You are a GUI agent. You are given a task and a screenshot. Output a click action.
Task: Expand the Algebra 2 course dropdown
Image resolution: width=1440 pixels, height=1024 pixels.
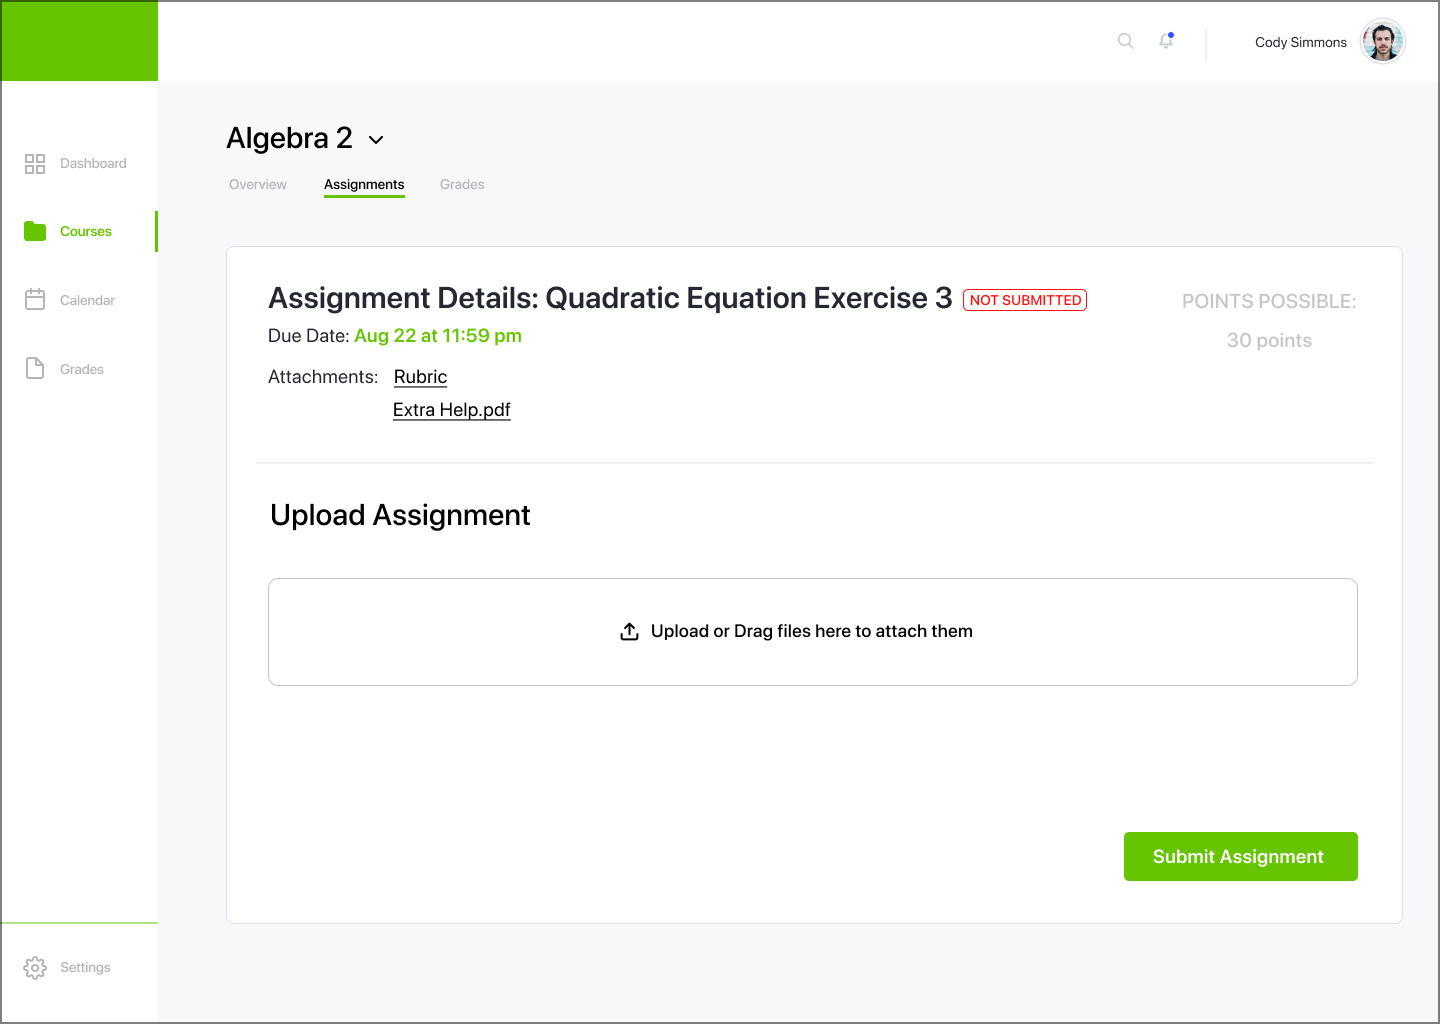point(376,140)
